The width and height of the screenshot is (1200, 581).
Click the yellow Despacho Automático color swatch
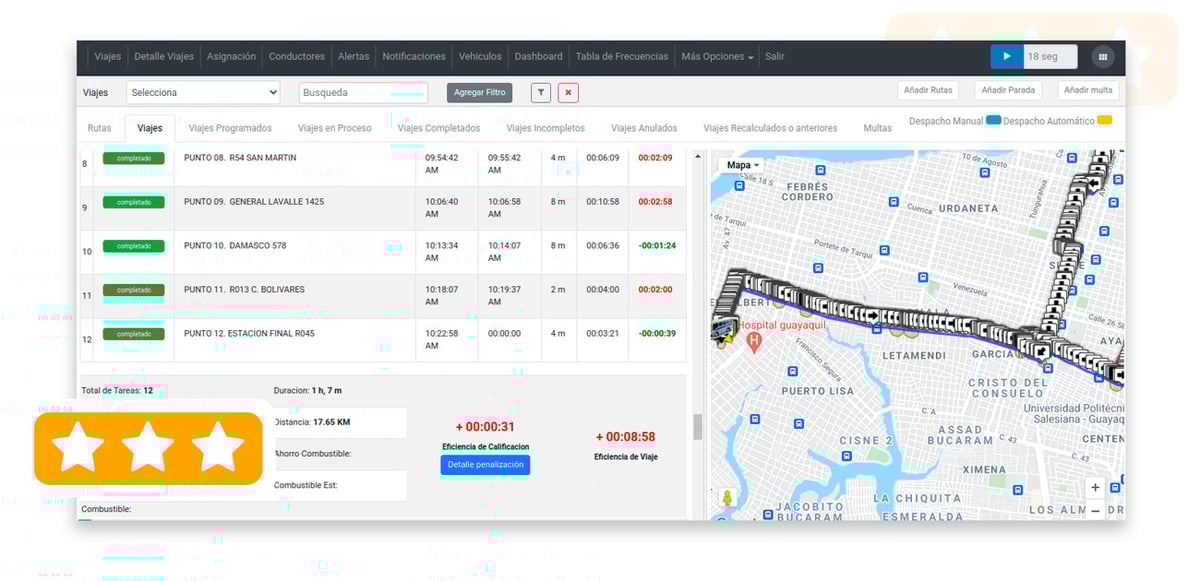pos(1105,121)
